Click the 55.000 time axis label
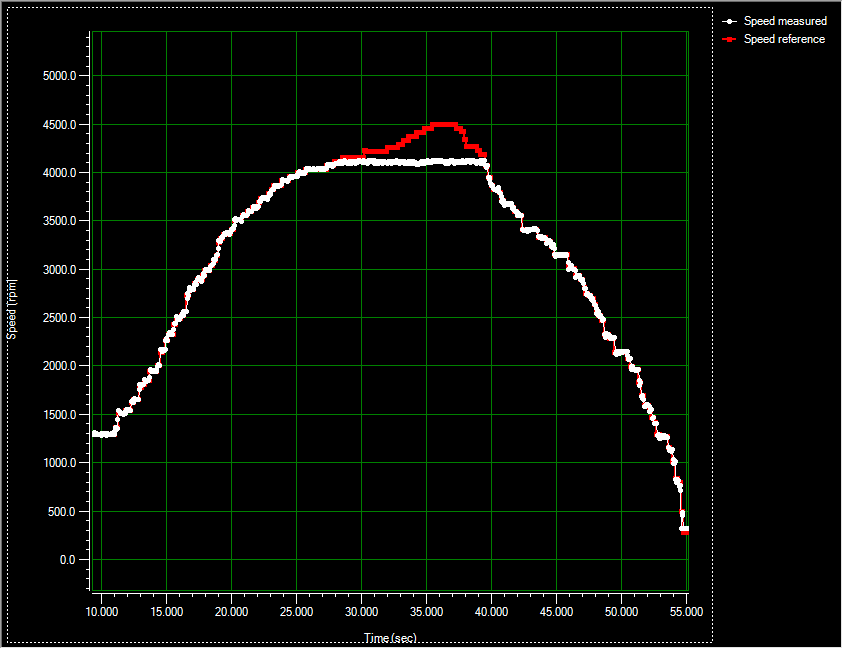 click(687, 612)
